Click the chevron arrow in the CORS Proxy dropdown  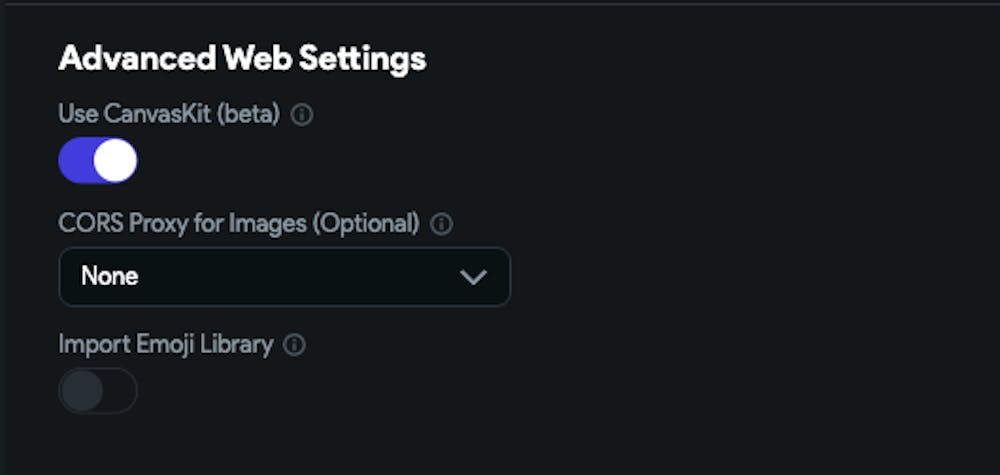pos(473,277)
